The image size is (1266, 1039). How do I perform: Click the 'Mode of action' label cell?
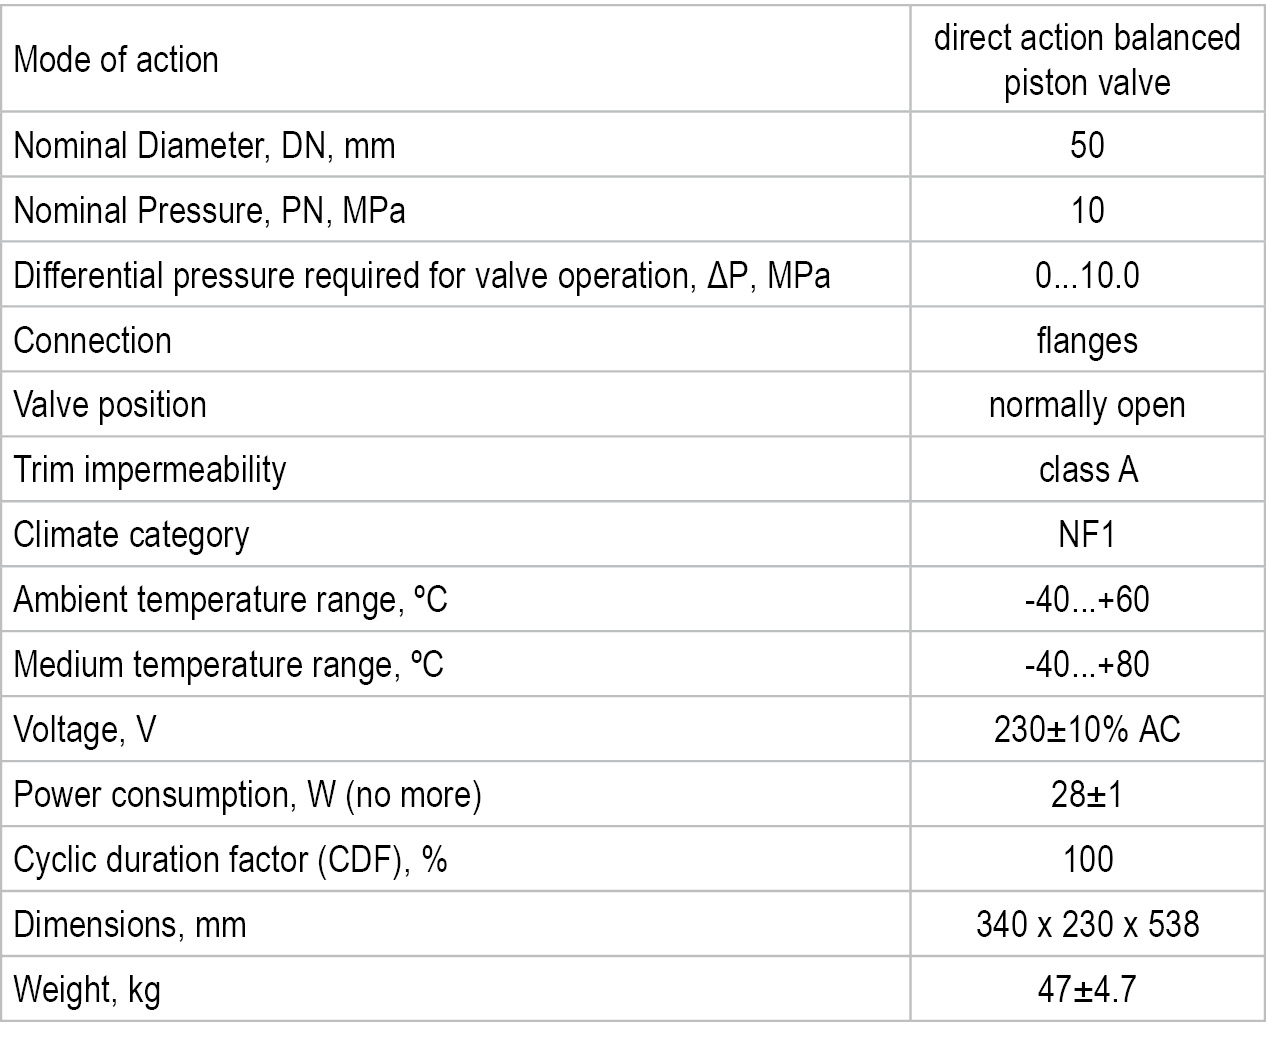click(x=116, y=59)
